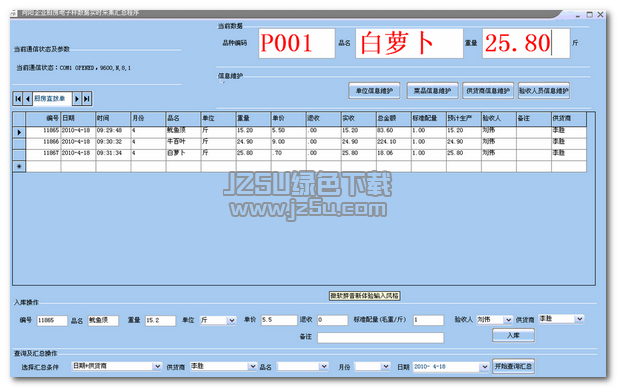
Task: Select unit price cell .70
Action: (x=288, y=155)
